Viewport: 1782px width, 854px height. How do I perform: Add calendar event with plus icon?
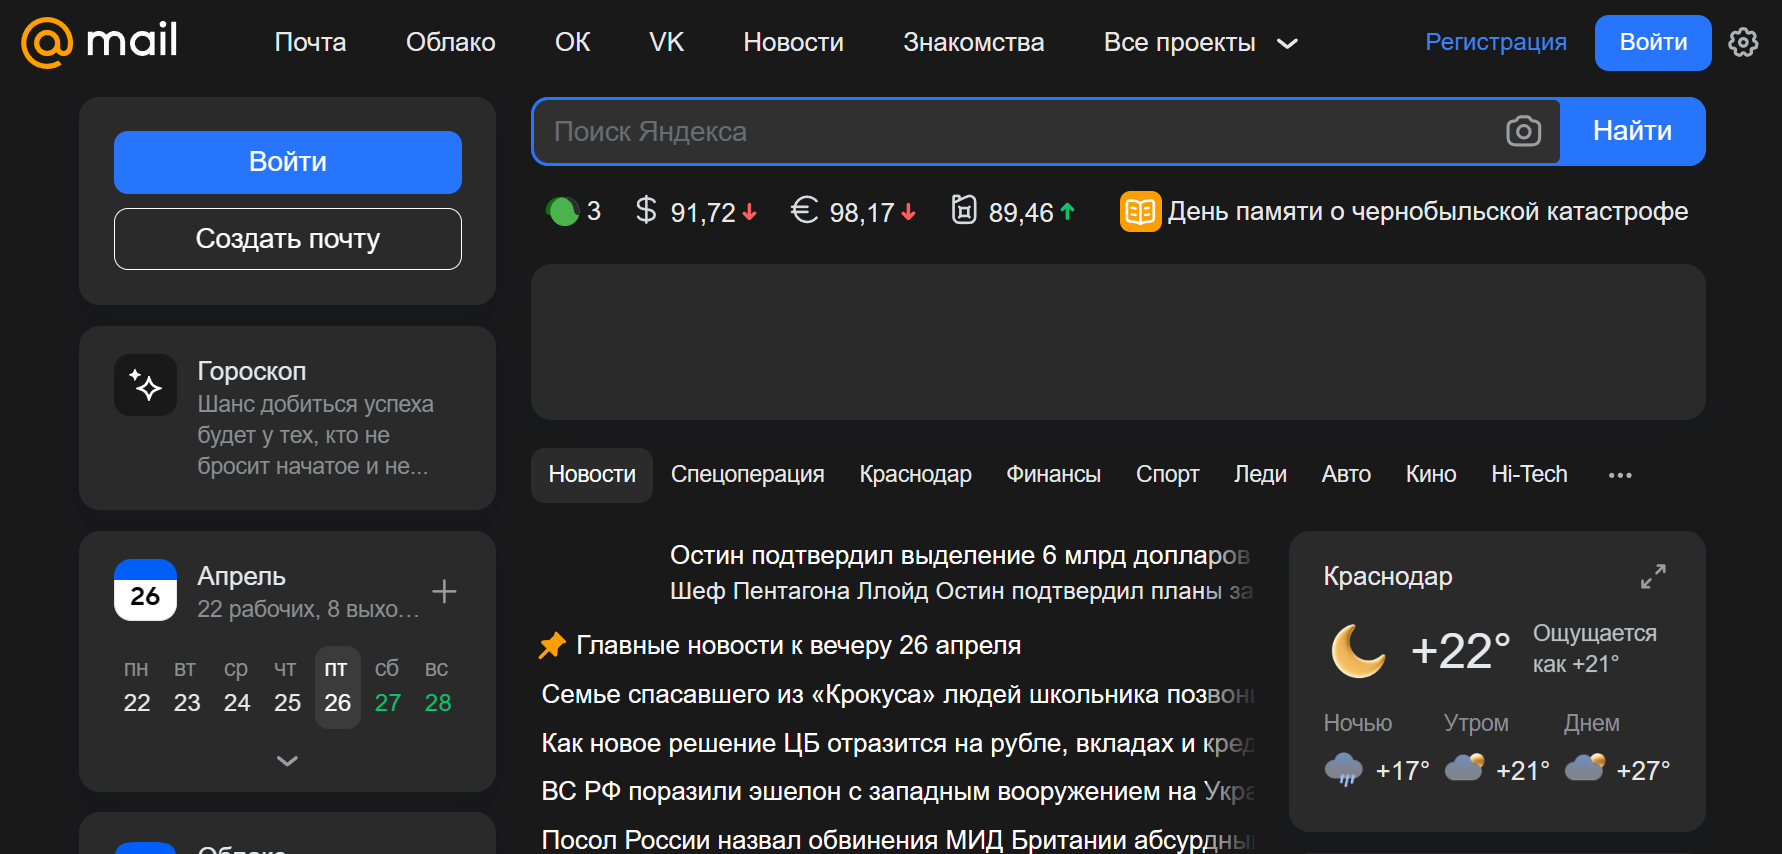click(x=444, y=591)
